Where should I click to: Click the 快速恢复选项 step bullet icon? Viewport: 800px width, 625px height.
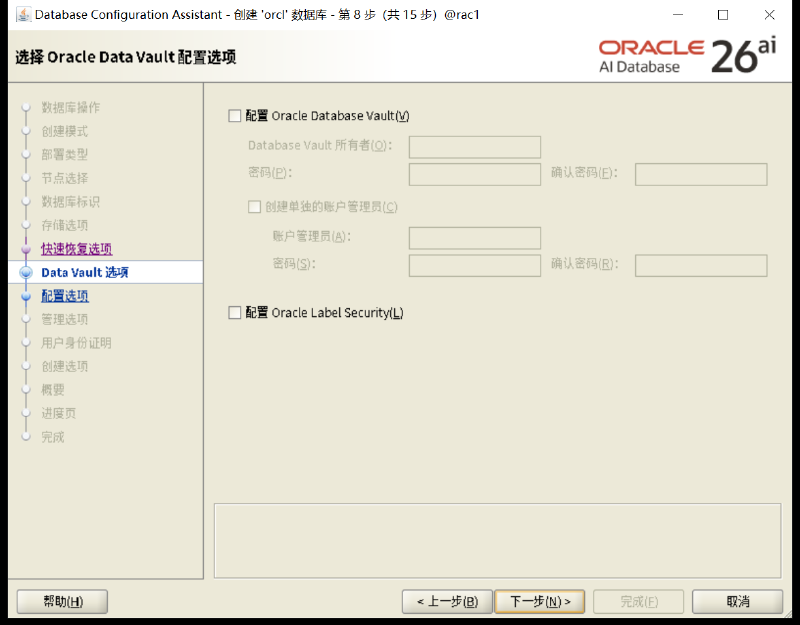pos(26,249)
